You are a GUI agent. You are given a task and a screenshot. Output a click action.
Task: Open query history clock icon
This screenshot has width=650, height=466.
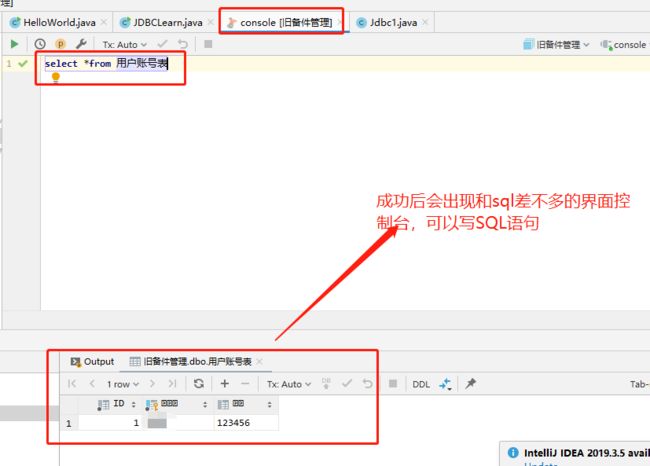pyautogui.click(x=40, y=44)
